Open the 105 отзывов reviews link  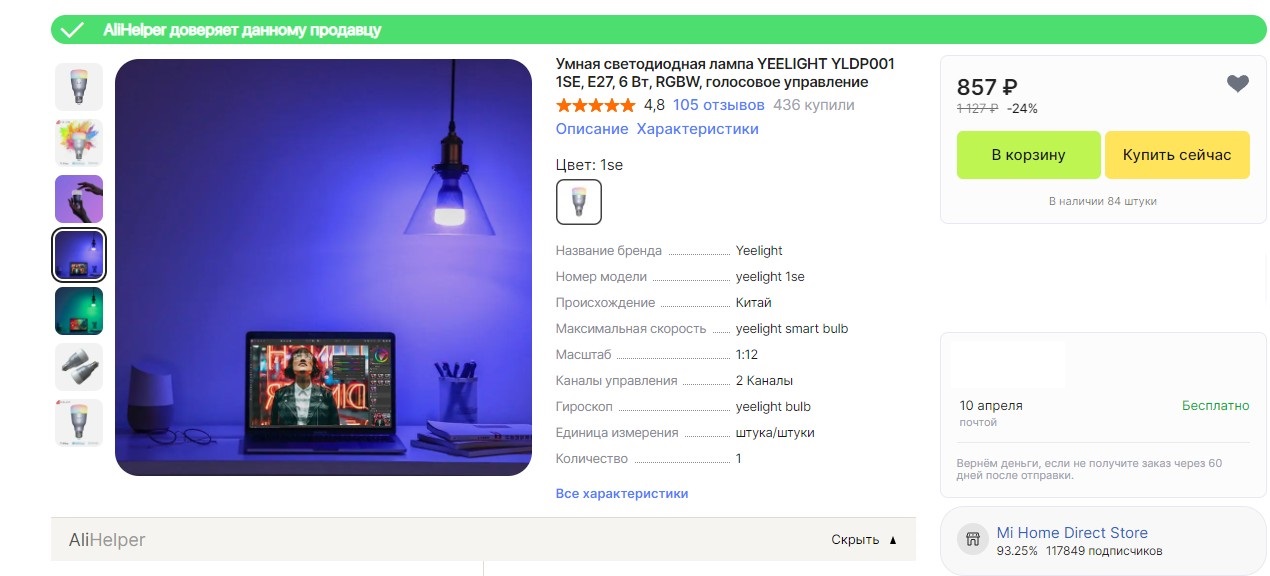pos(719,105)
